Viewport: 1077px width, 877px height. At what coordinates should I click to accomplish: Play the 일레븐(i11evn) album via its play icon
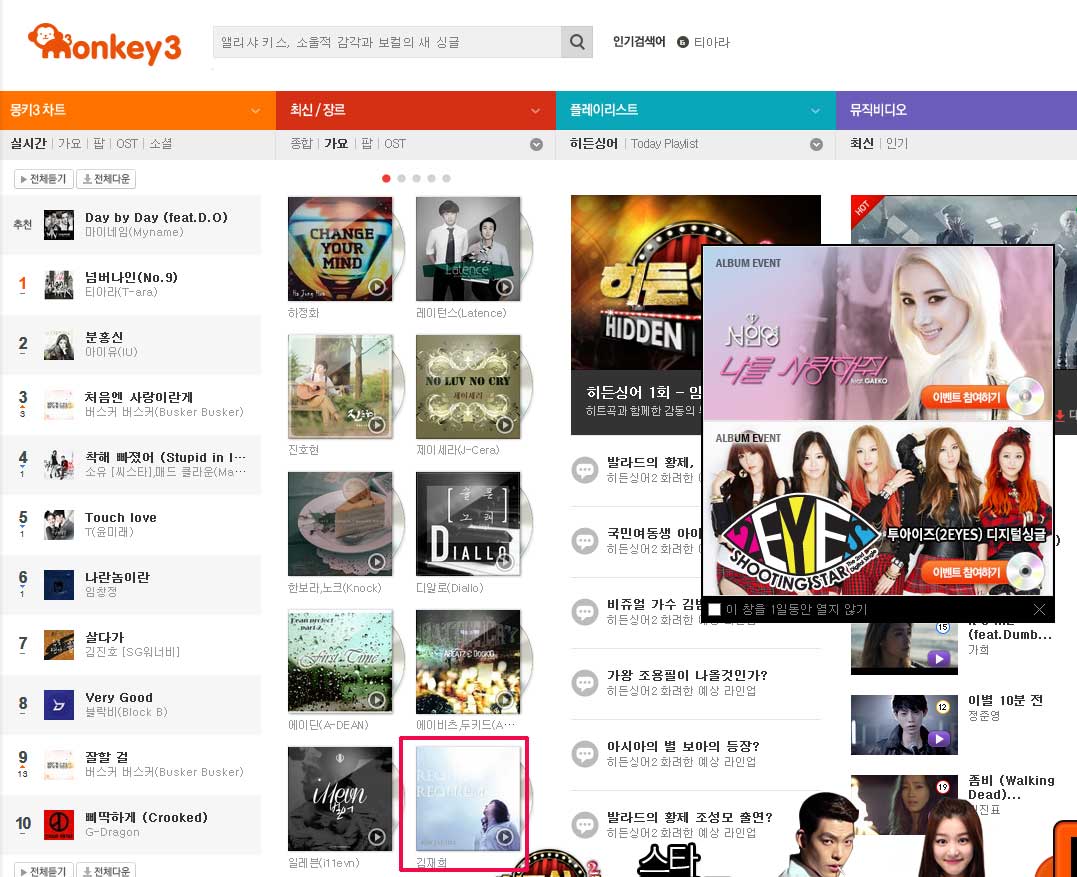376,836
